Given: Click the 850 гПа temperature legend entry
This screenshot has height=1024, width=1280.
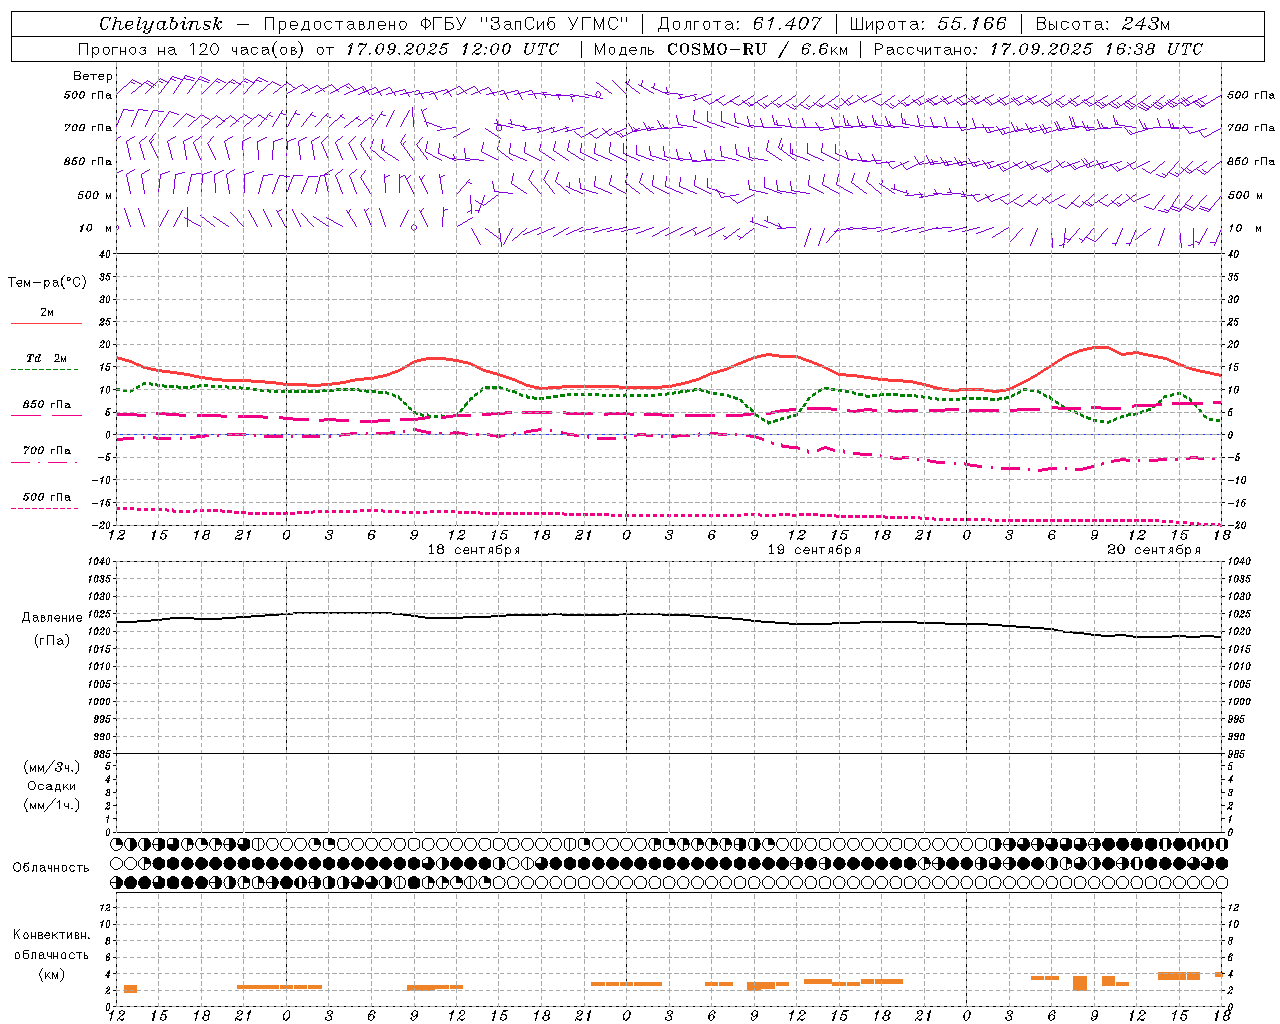Looking at the screenshot, I should click(47, 404).
